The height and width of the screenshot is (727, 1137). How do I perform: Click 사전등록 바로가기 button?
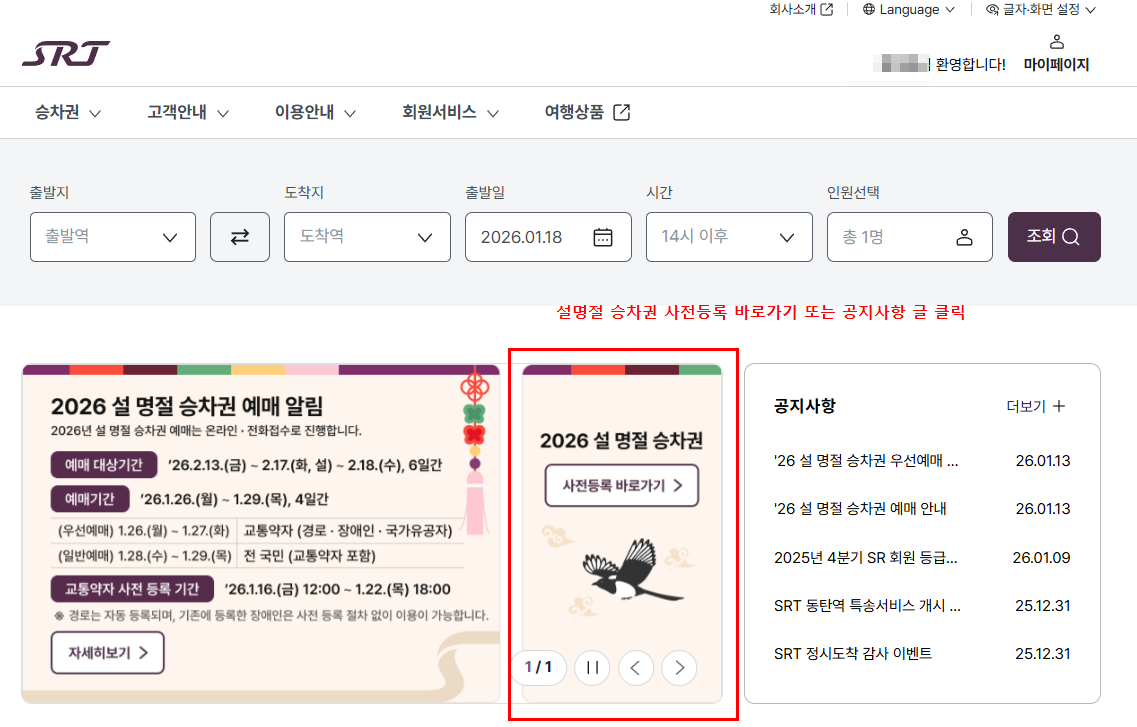pyautogui.click(x=622, y=486)
